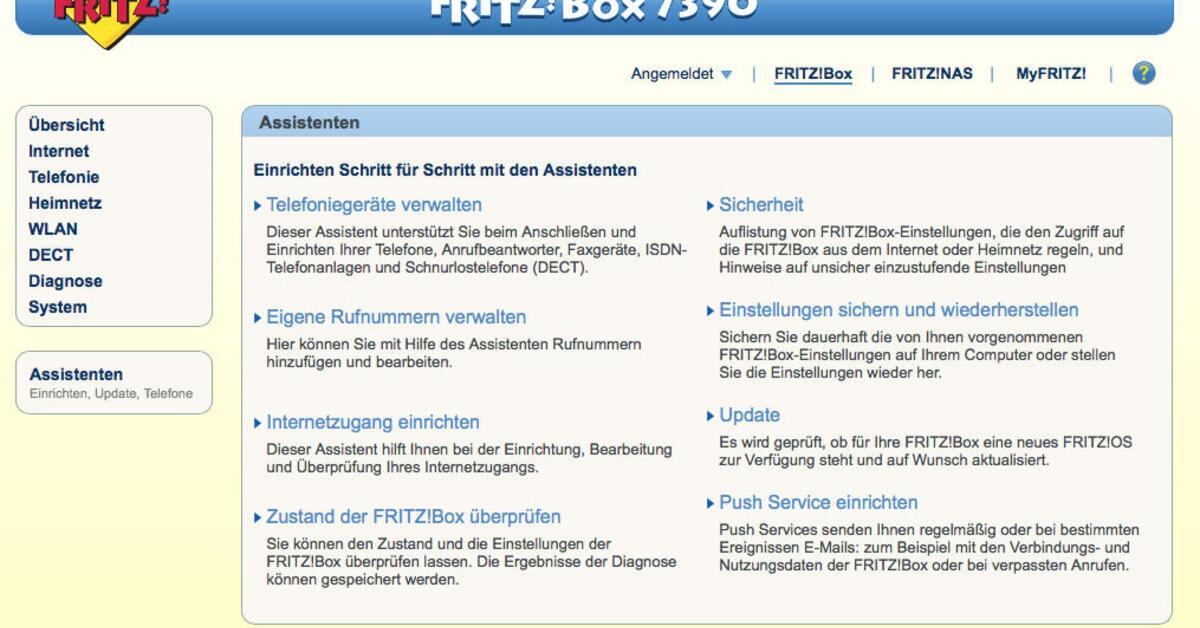Open the System section
This screenshot has width=1200, height=628.
pyautogui.click(x=56, y=307)
